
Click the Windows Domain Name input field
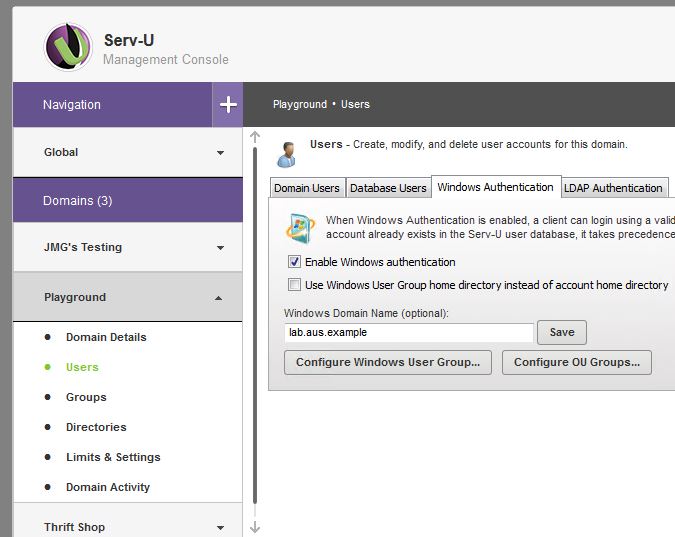[x=409, y=332]
